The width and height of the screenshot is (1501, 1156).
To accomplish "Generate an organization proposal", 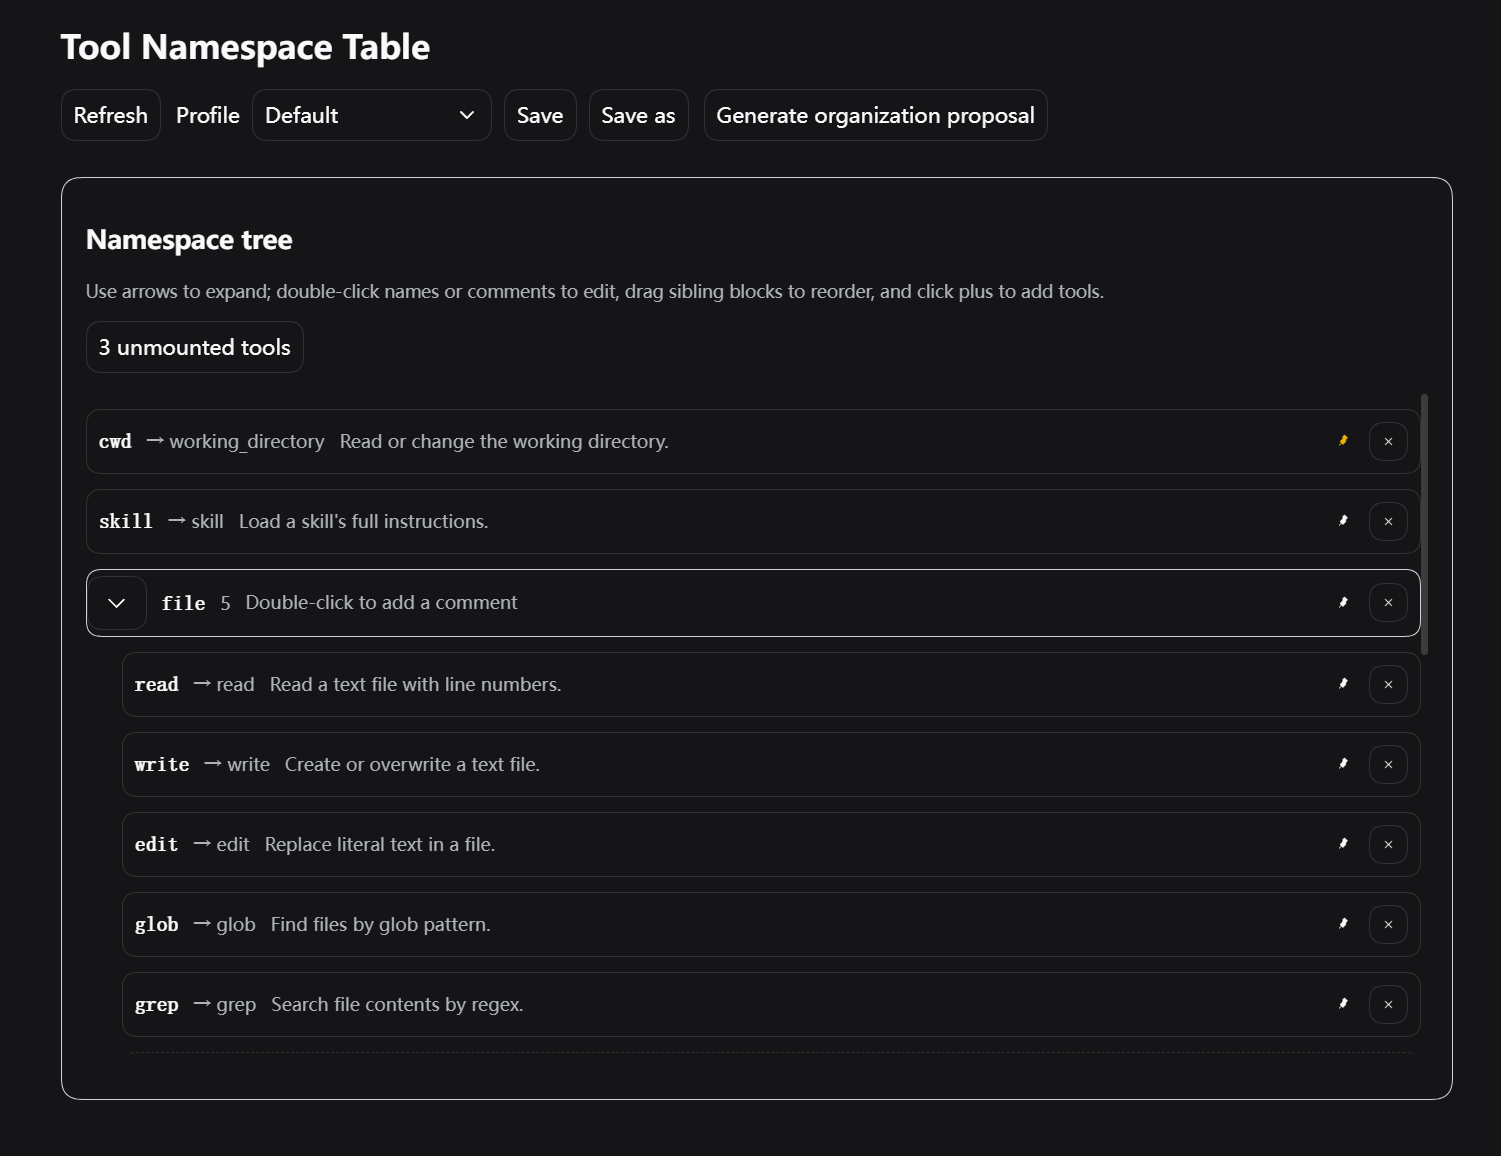I will (876, 115).
